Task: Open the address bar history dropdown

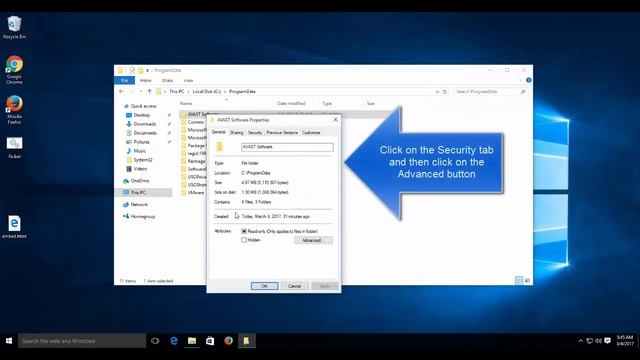Action: coord(437,92)
